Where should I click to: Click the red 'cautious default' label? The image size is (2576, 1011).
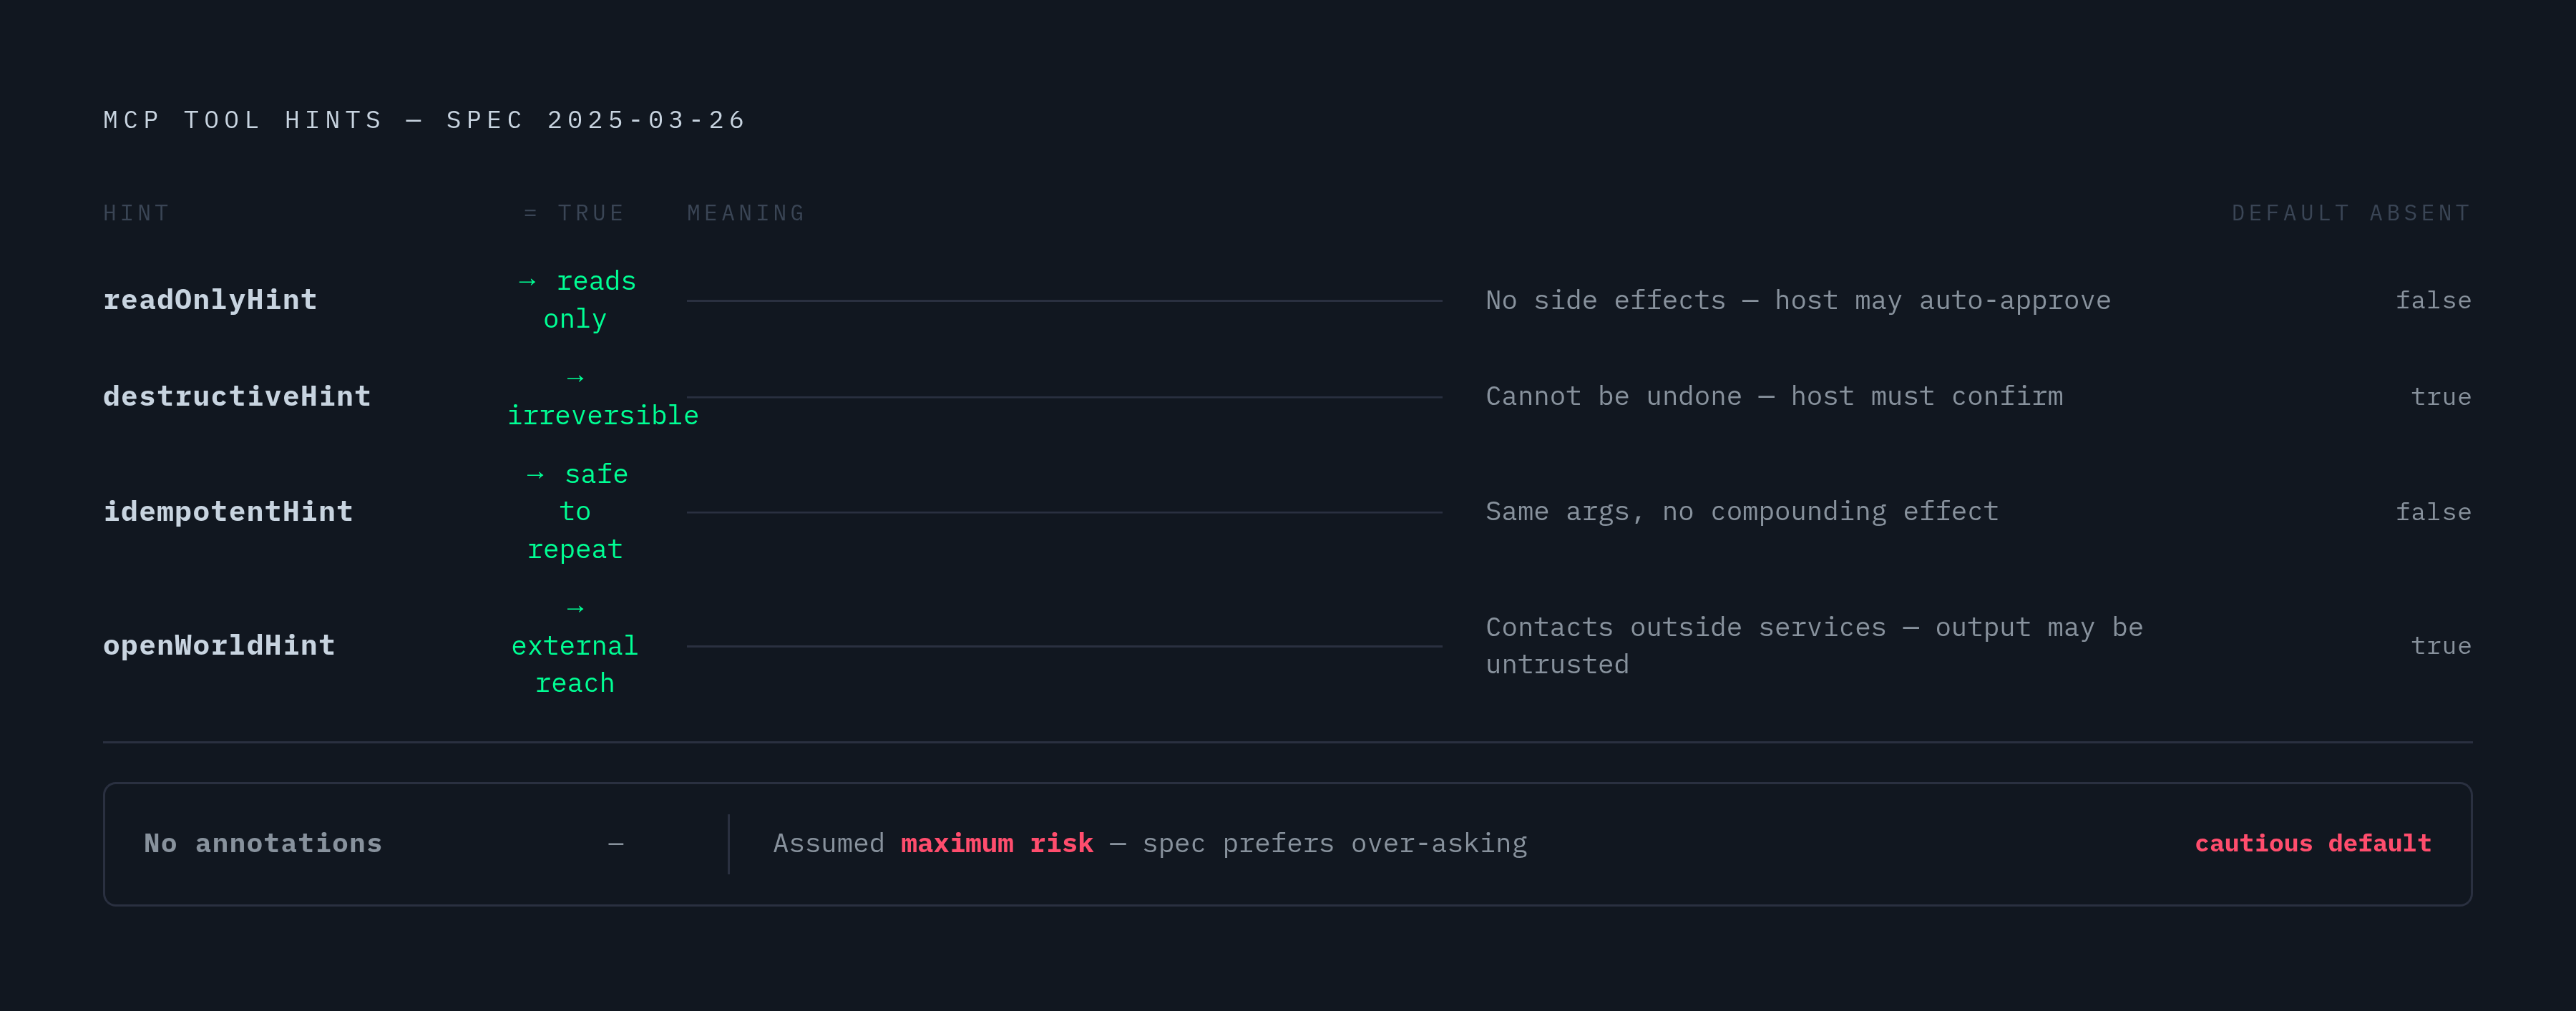coord(2313,843)
